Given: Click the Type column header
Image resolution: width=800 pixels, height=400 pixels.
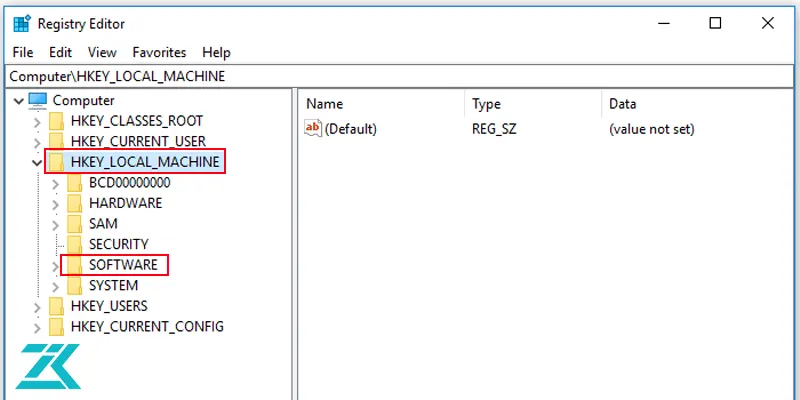Looking at the screenshot, I should [x=487, y=104].
